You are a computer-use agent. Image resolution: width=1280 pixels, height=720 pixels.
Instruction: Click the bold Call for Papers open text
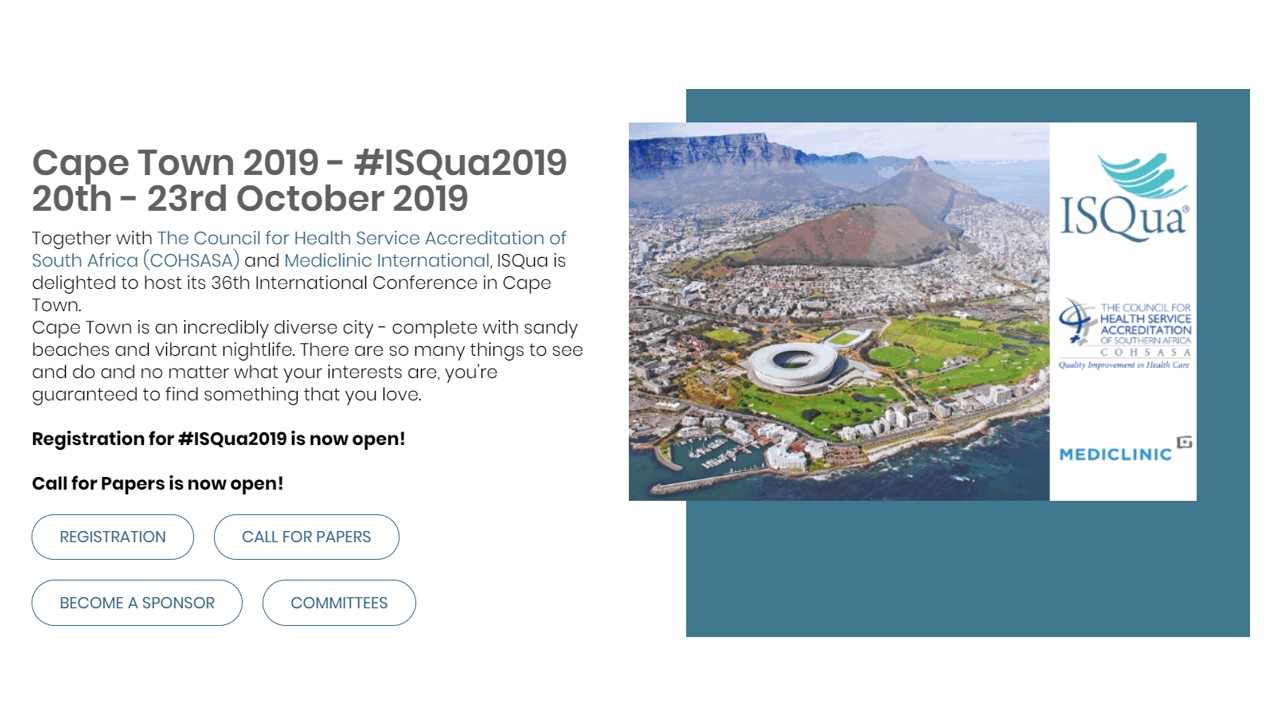[158, 483]
